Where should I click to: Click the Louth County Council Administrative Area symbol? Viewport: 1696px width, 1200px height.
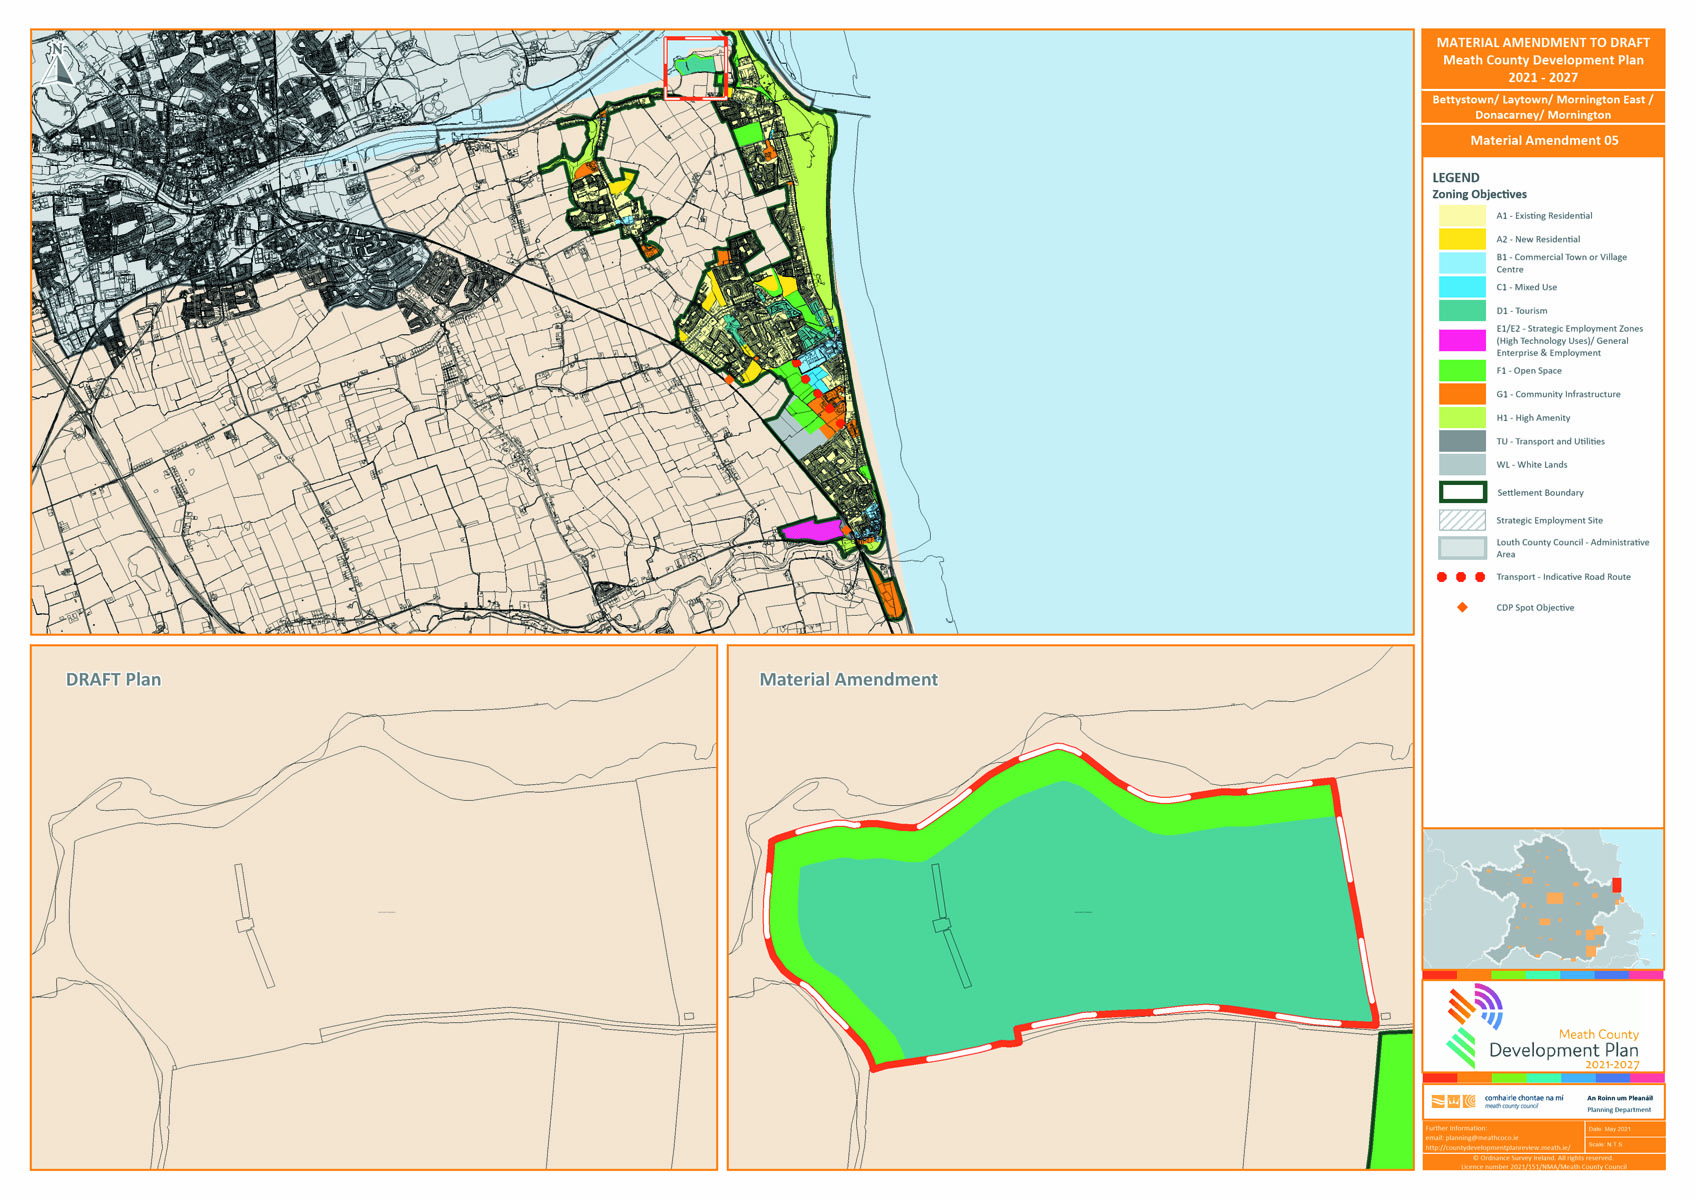coord(1463,546)
